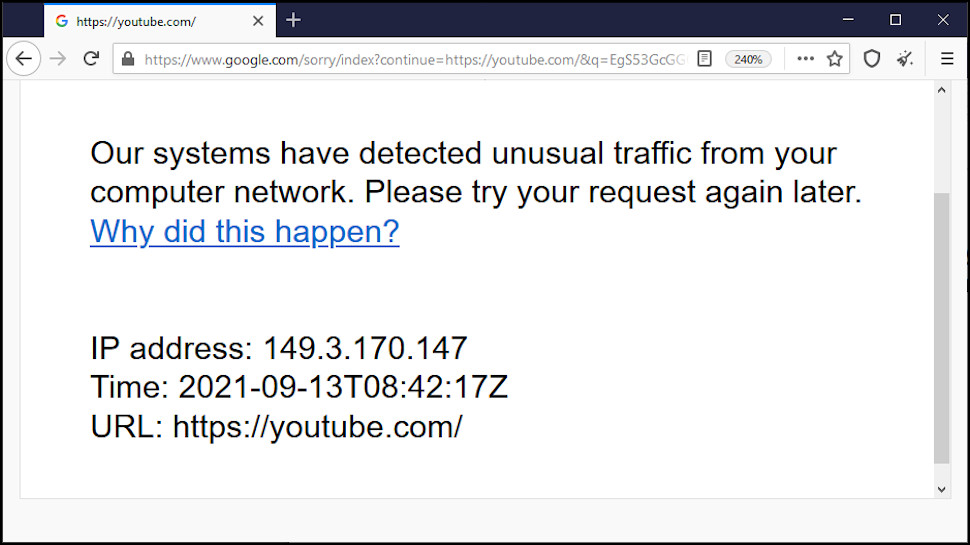The height and width of the screenshot is (545, 970).
Task: Click the address bar URL field
Action: click(x=415, y=59)
